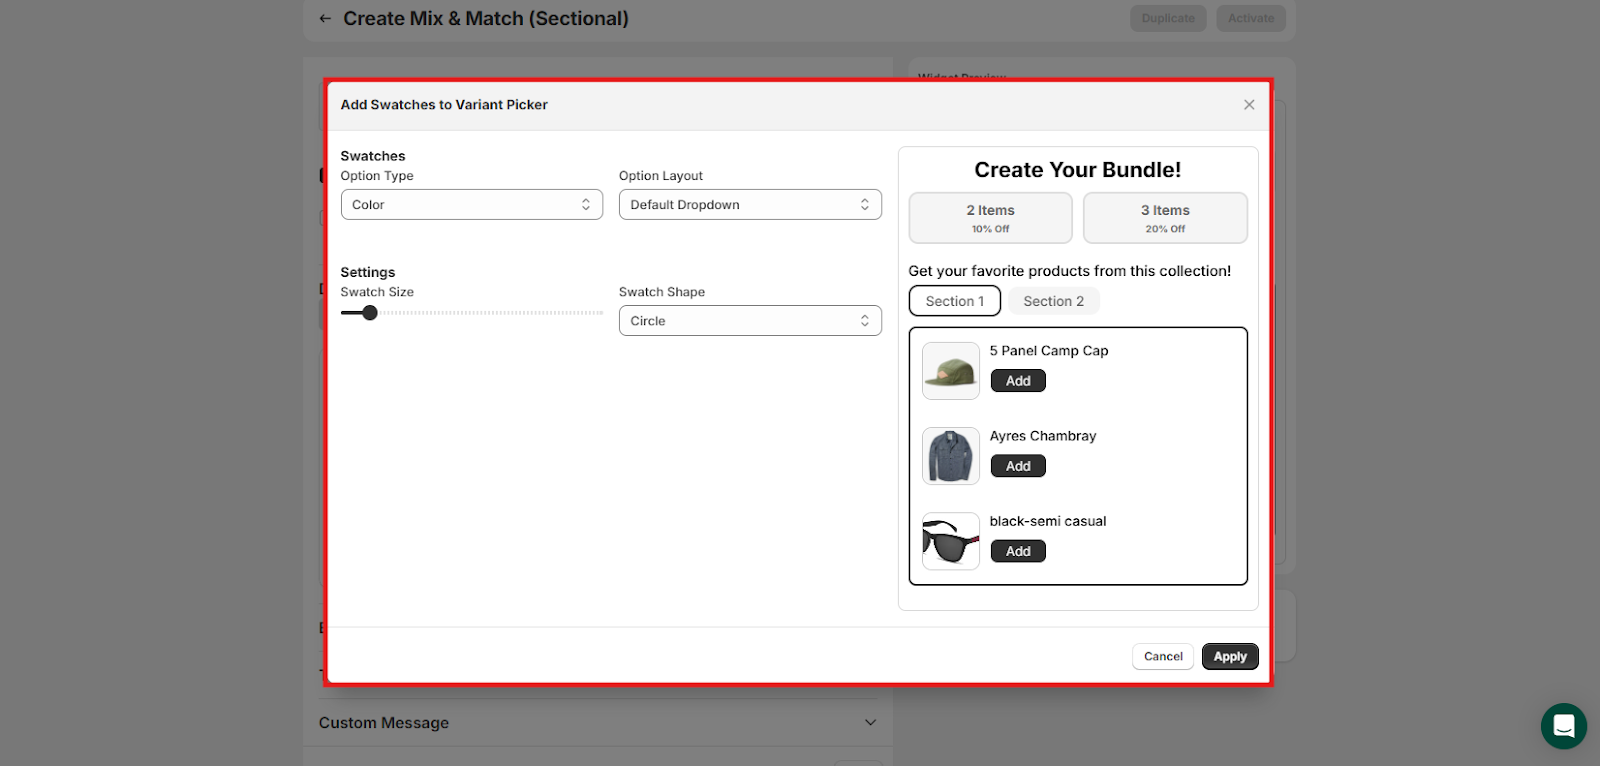Apply the swatch settings
1600x766 pixels.
pos(1229,657)
